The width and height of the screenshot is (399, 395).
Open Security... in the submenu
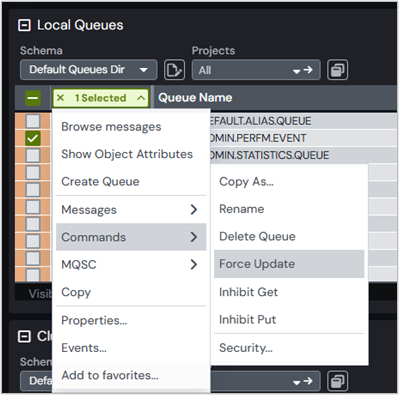click(289, 348)
